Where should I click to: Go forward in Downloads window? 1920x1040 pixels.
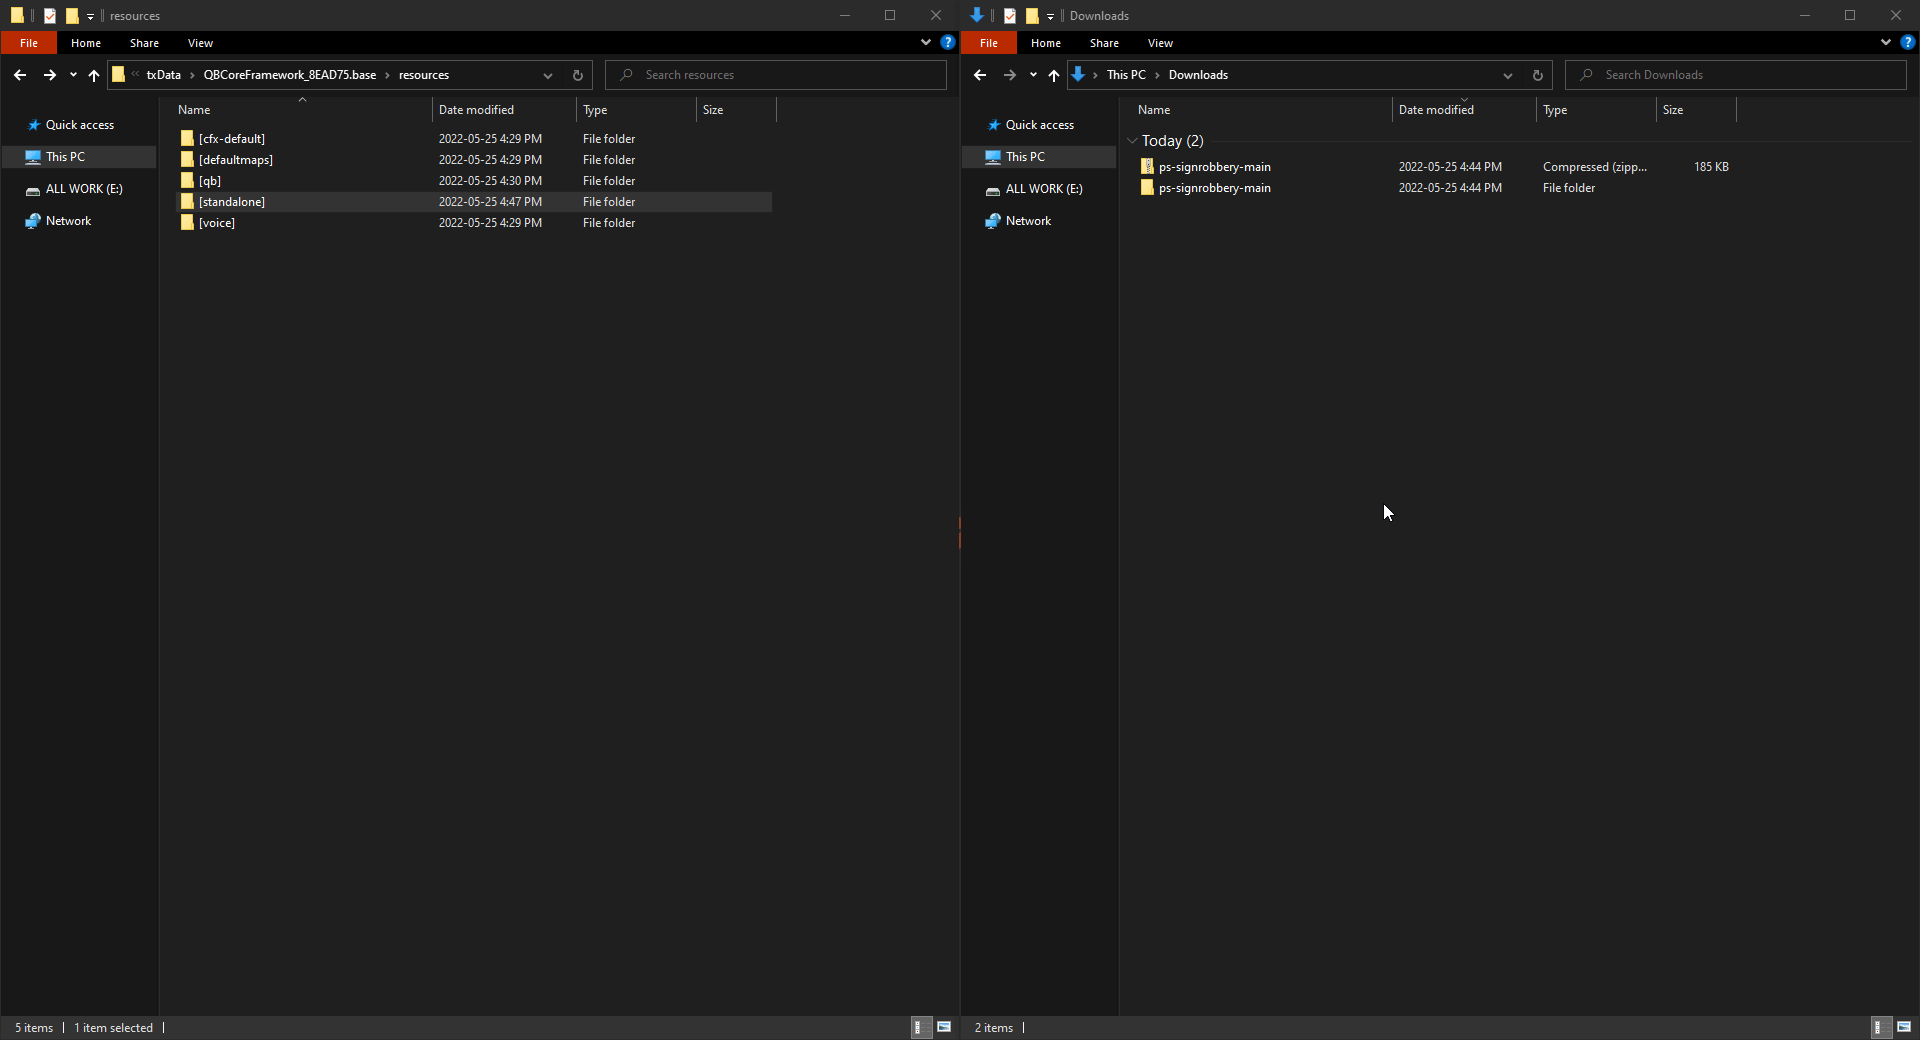point(1009,75)
